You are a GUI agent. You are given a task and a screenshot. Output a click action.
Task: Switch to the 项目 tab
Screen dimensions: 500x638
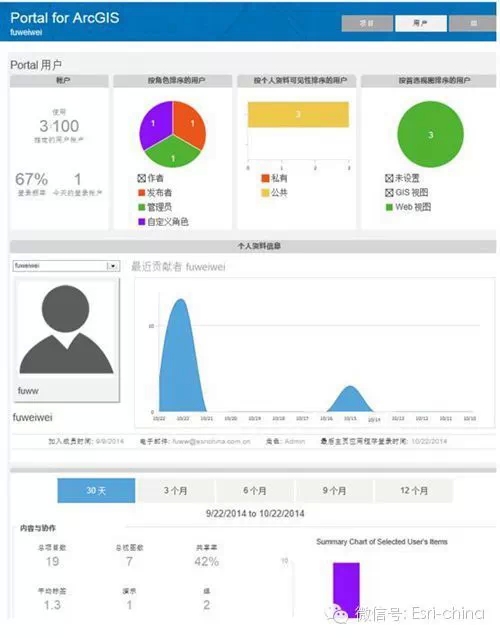tap(367, 23)
